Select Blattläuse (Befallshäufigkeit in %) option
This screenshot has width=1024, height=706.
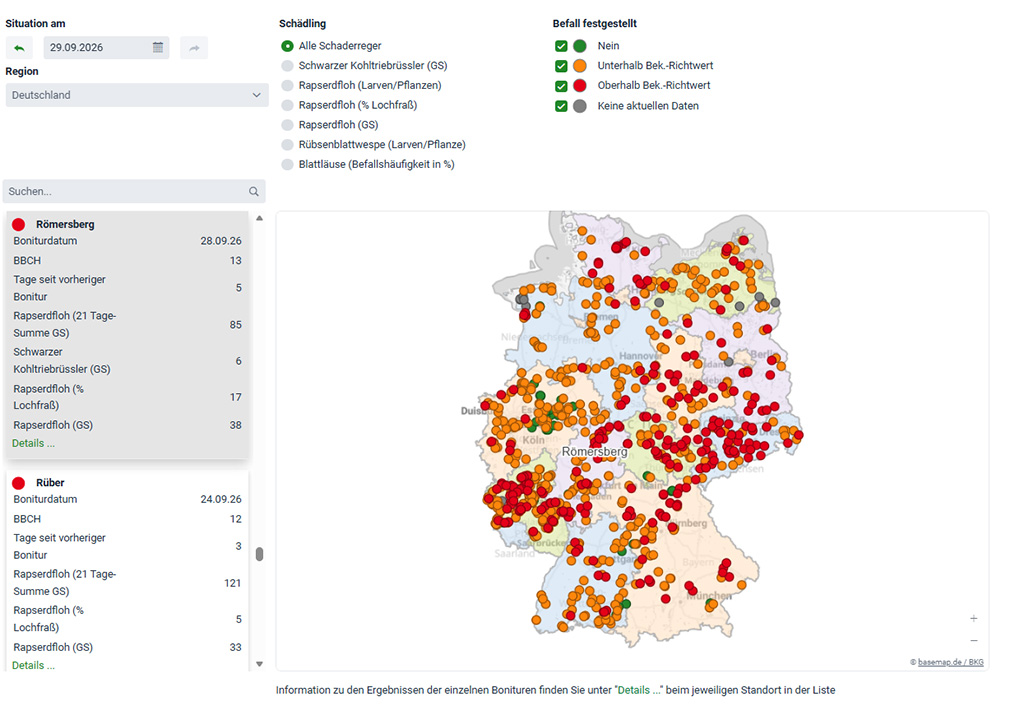pos(287,165)
